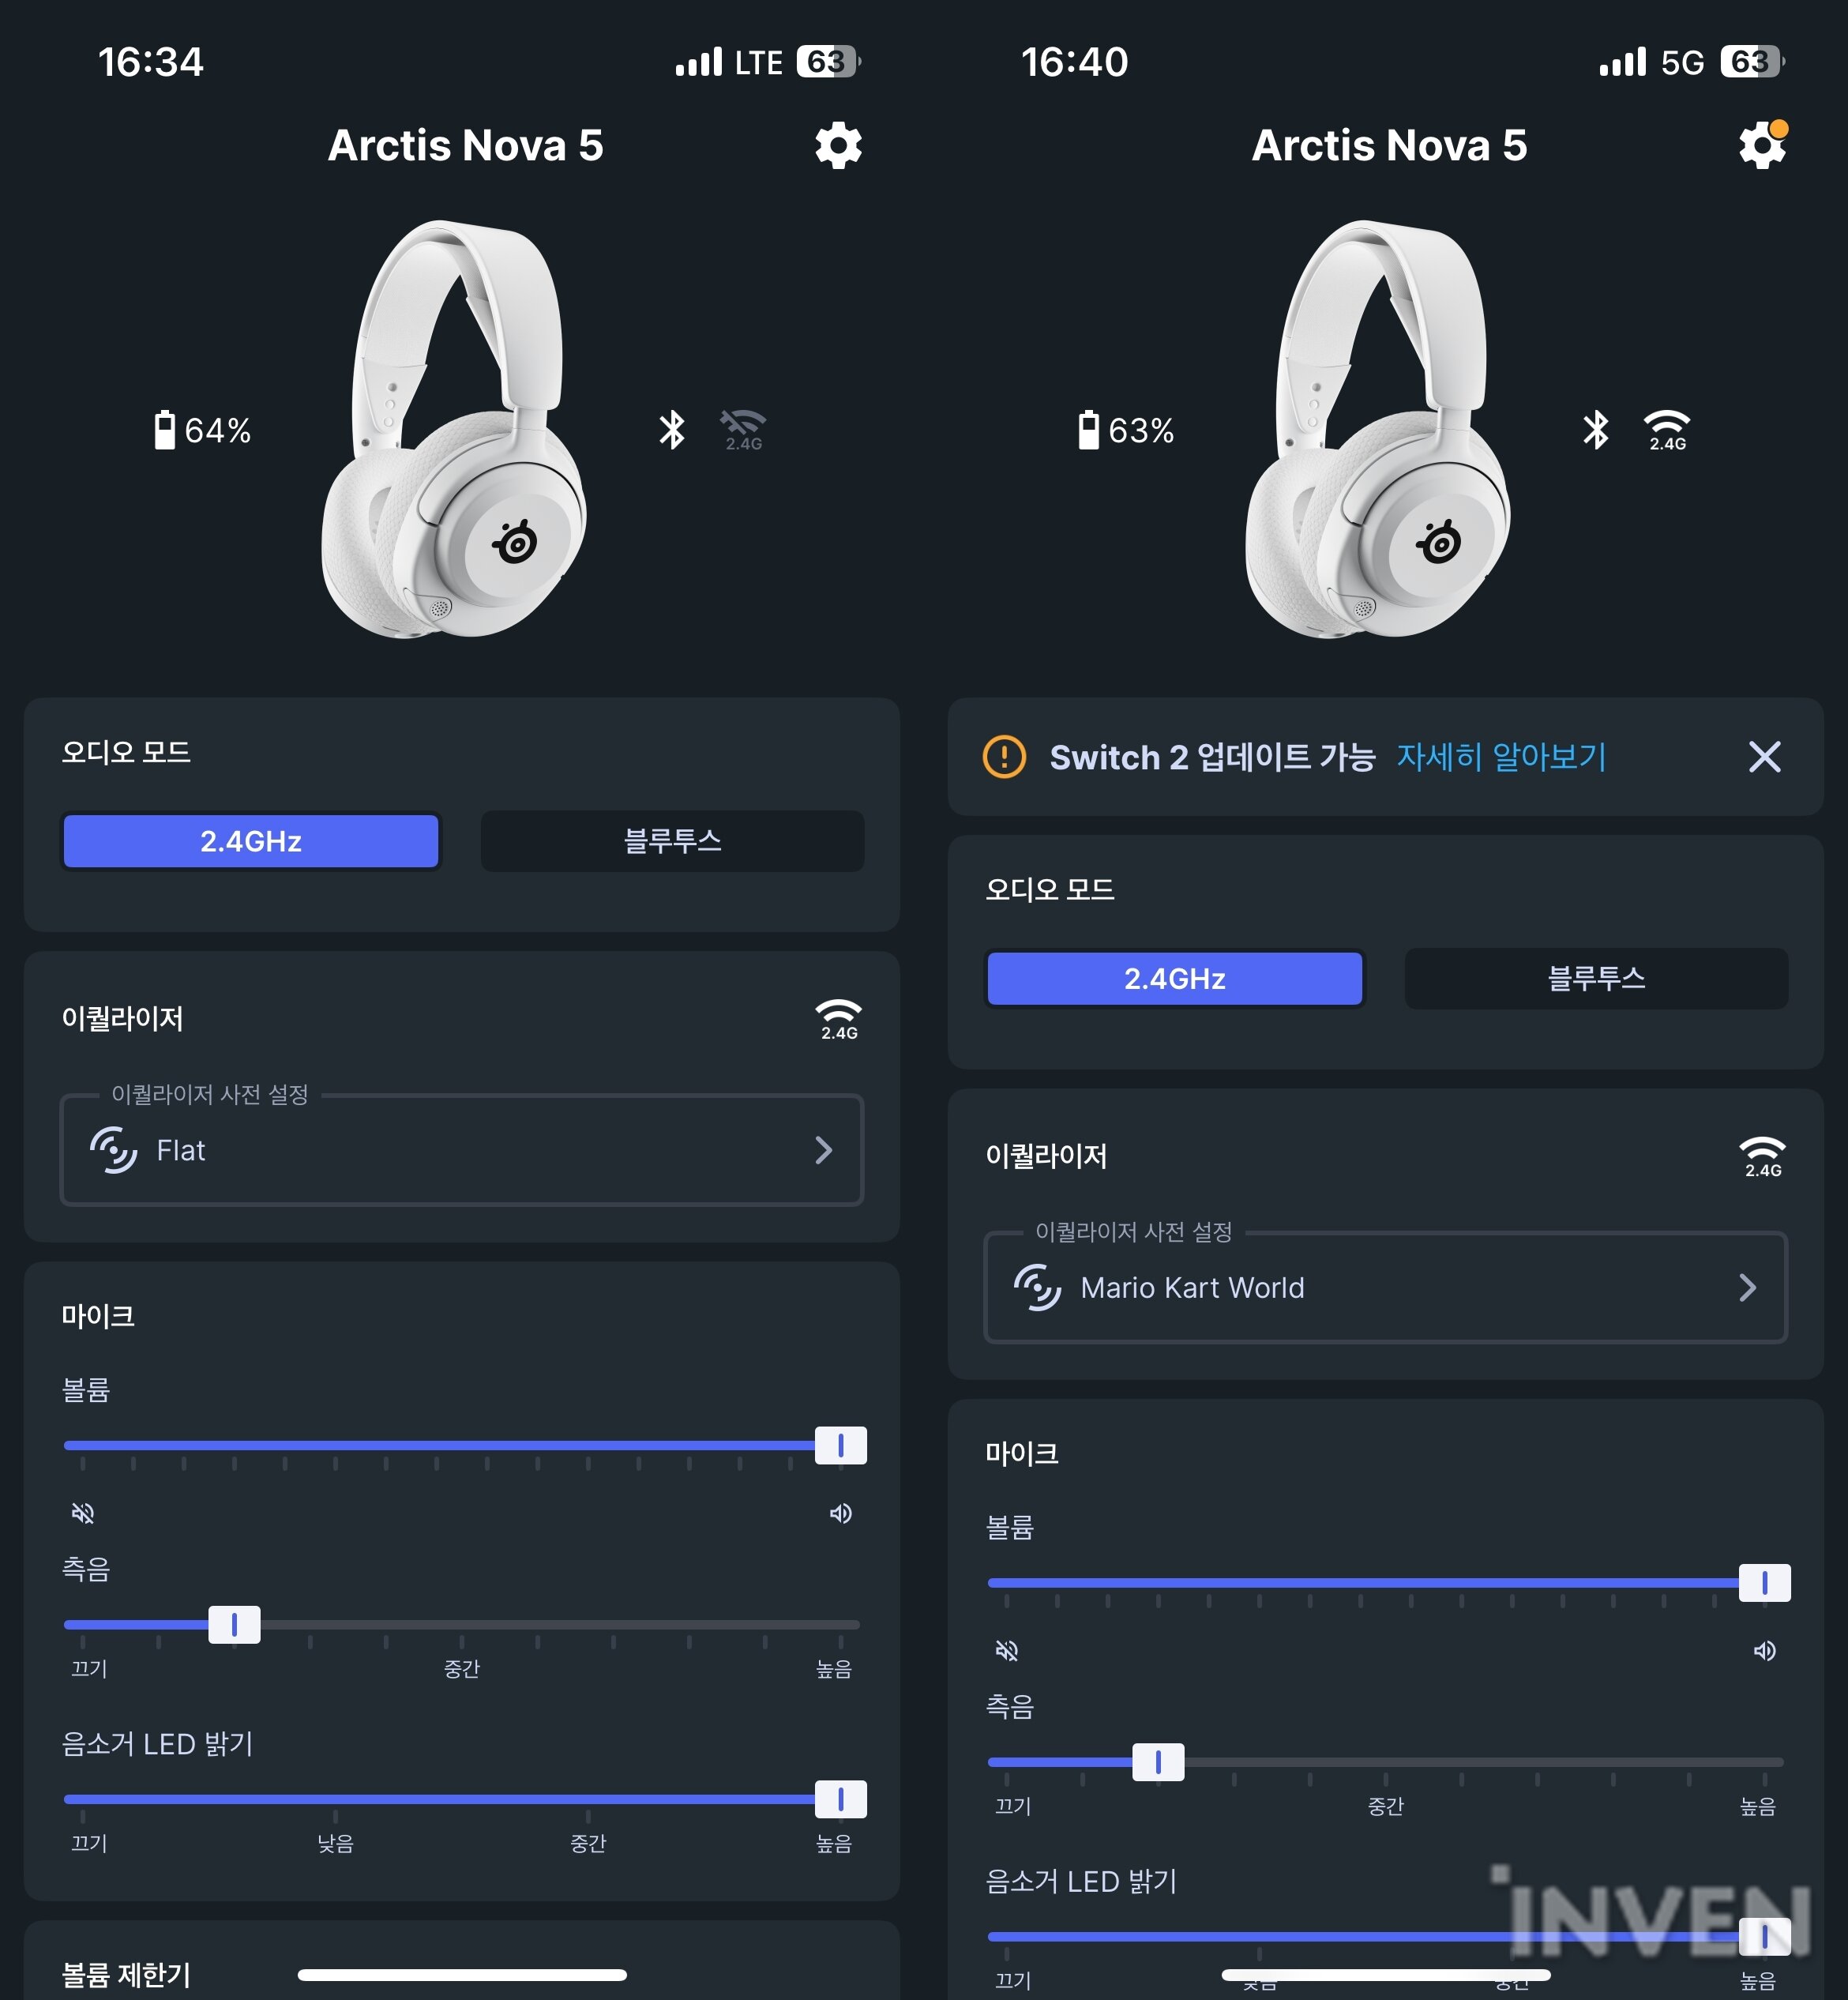Dismiss Switch 2 update banner
Viewport: 1848px width, 2000px height.
point(1765,757)
